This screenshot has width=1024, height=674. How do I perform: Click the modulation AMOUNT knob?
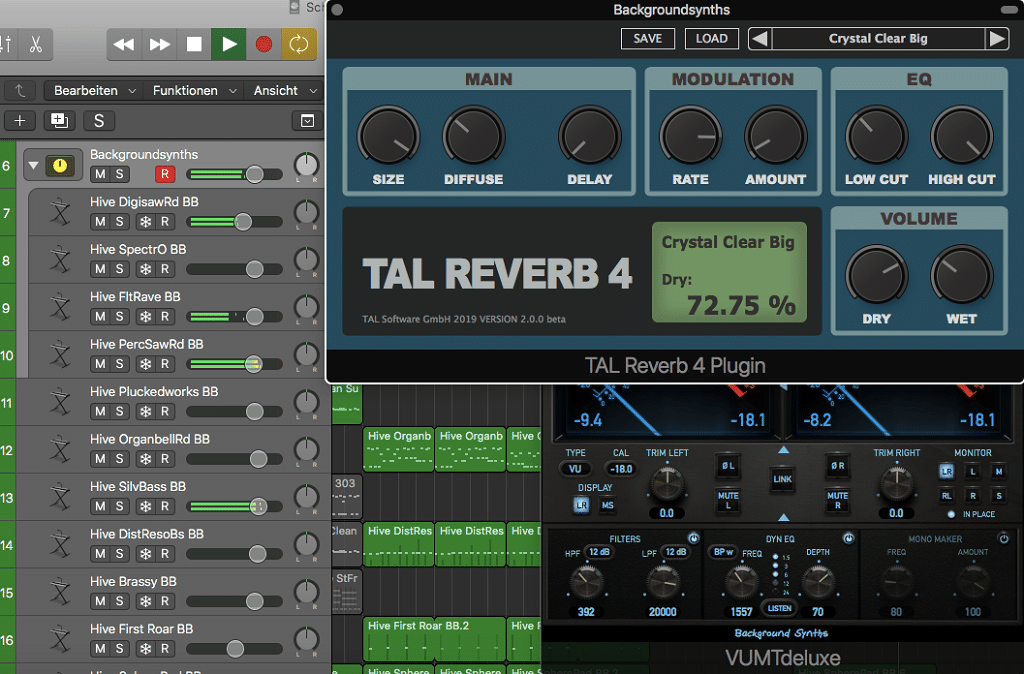776,136
